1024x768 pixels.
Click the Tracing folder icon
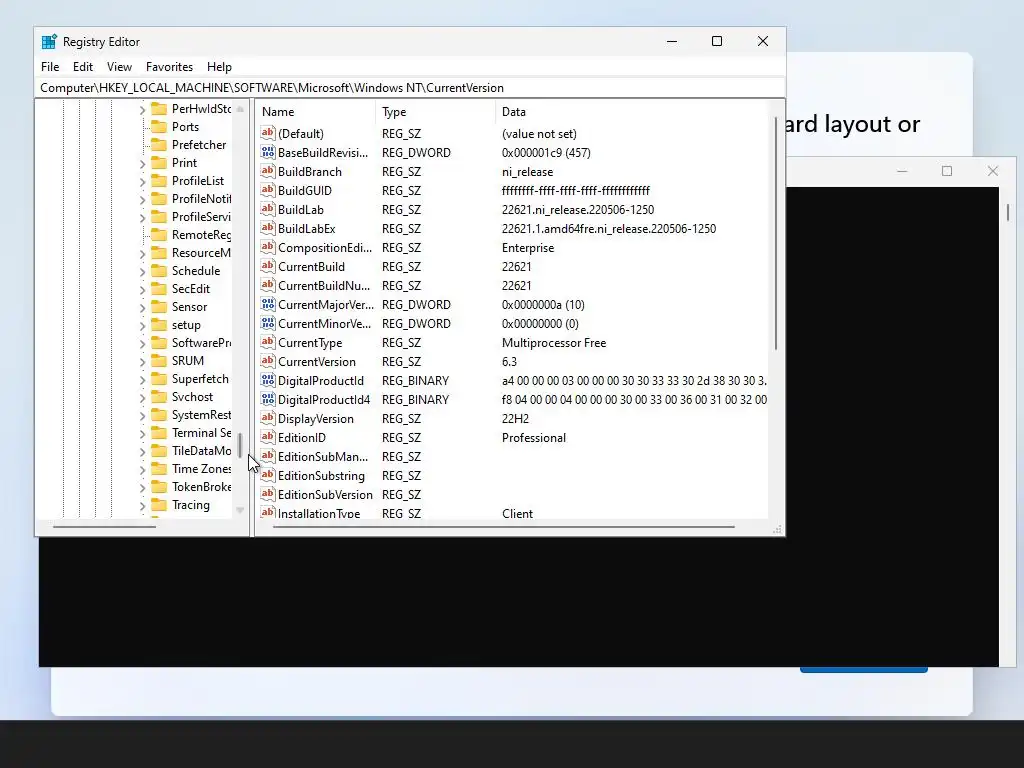(159, 505)
